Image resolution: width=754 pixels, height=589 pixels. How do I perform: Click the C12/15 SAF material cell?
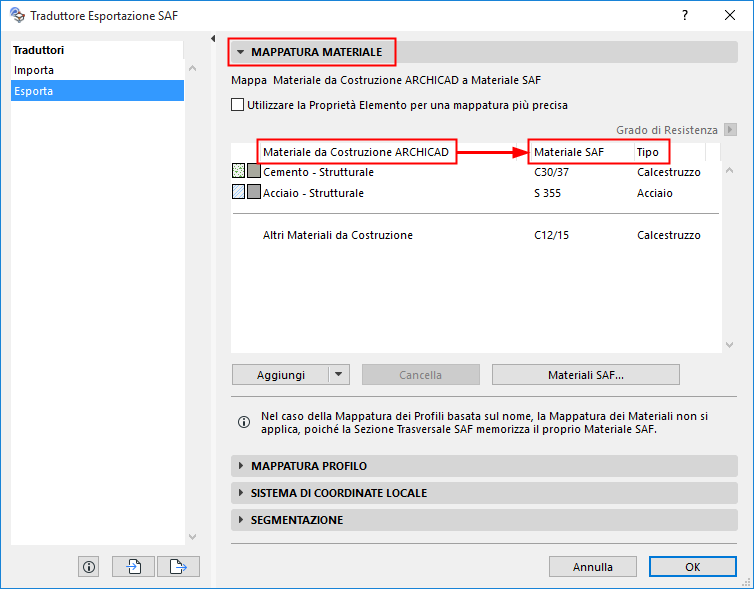[x=552, y=235]
